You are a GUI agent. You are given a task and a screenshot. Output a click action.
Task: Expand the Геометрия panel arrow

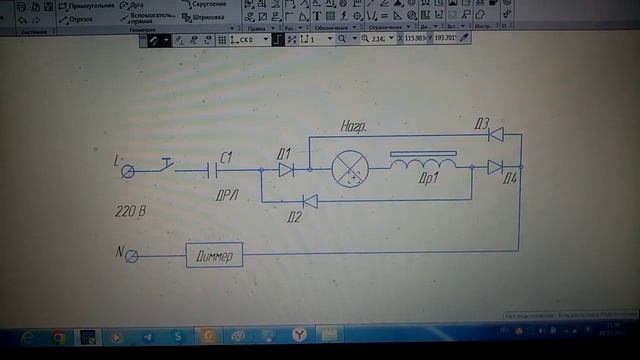coord(232,28)
